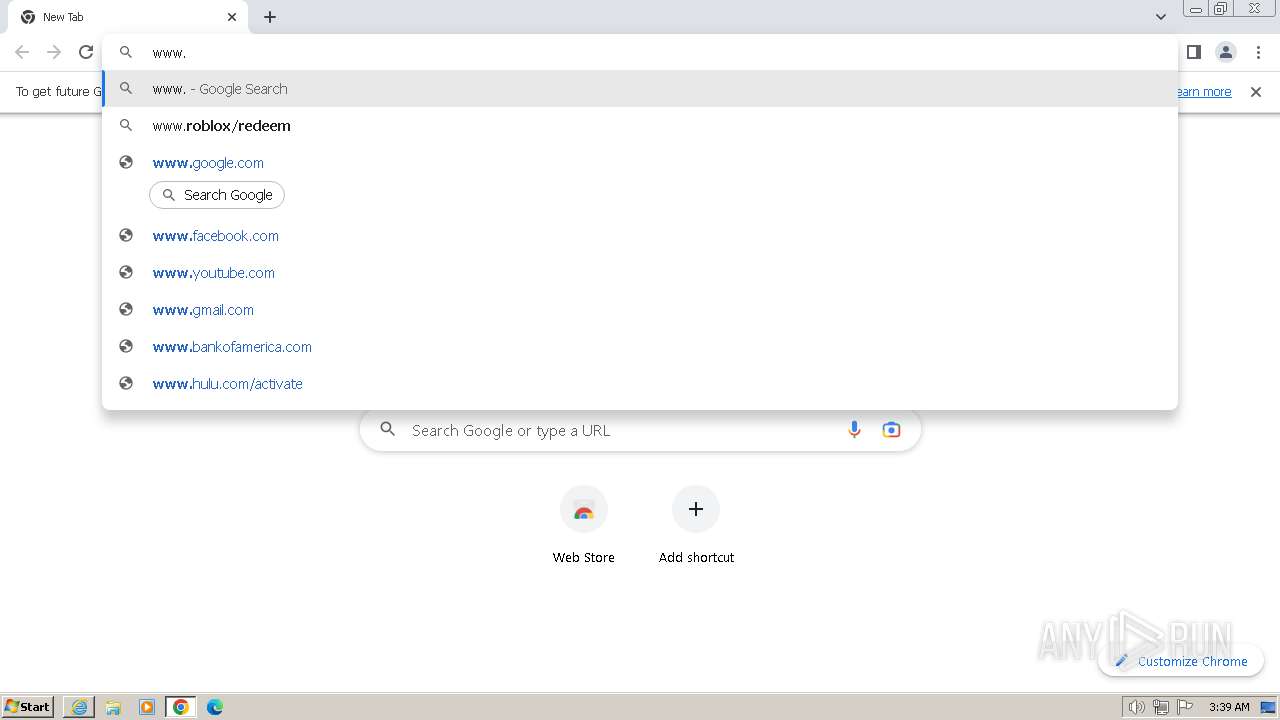
Task: Open File Explorer from the taskbar
Action: tap(113, 707)
